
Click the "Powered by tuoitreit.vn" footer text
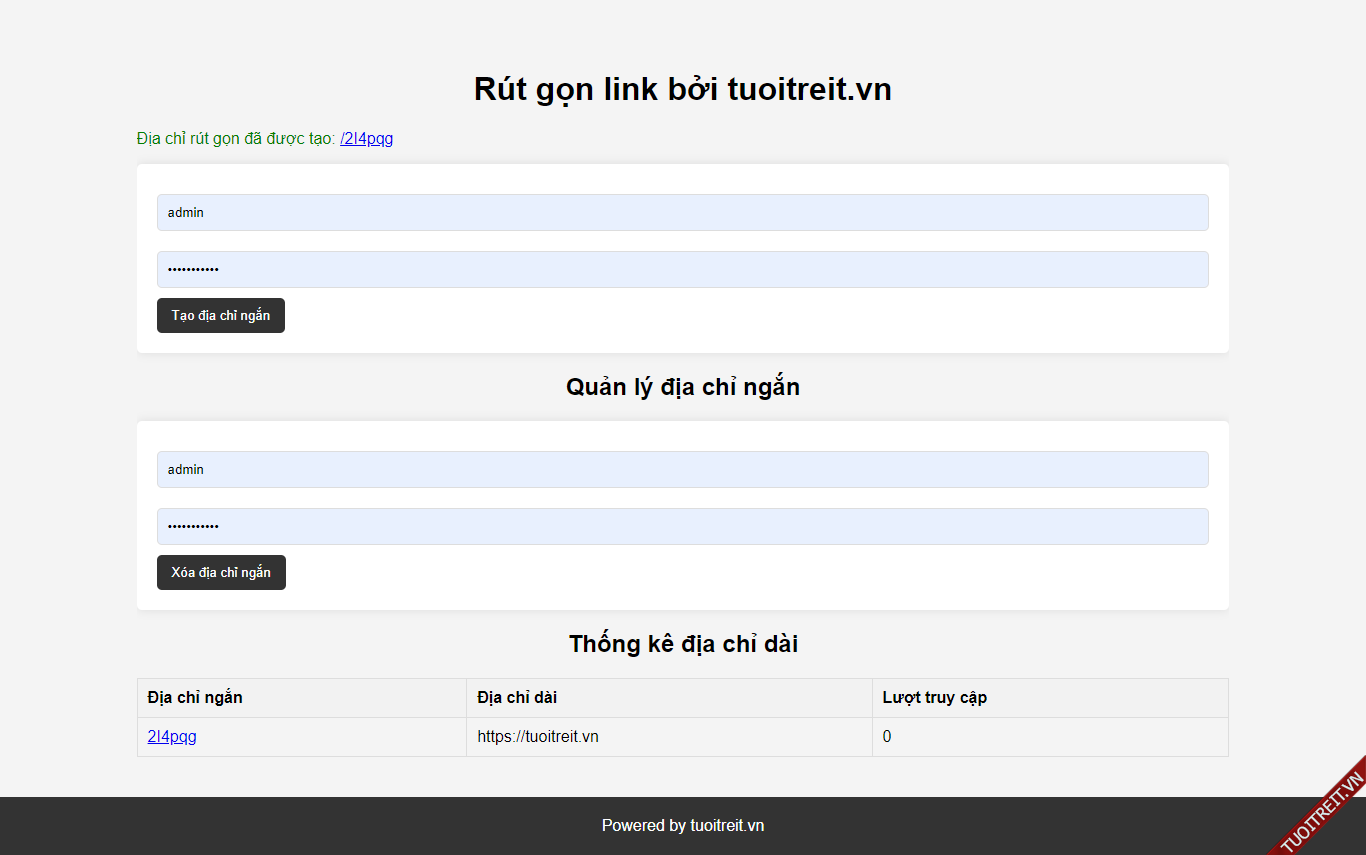tap(682, 825)
